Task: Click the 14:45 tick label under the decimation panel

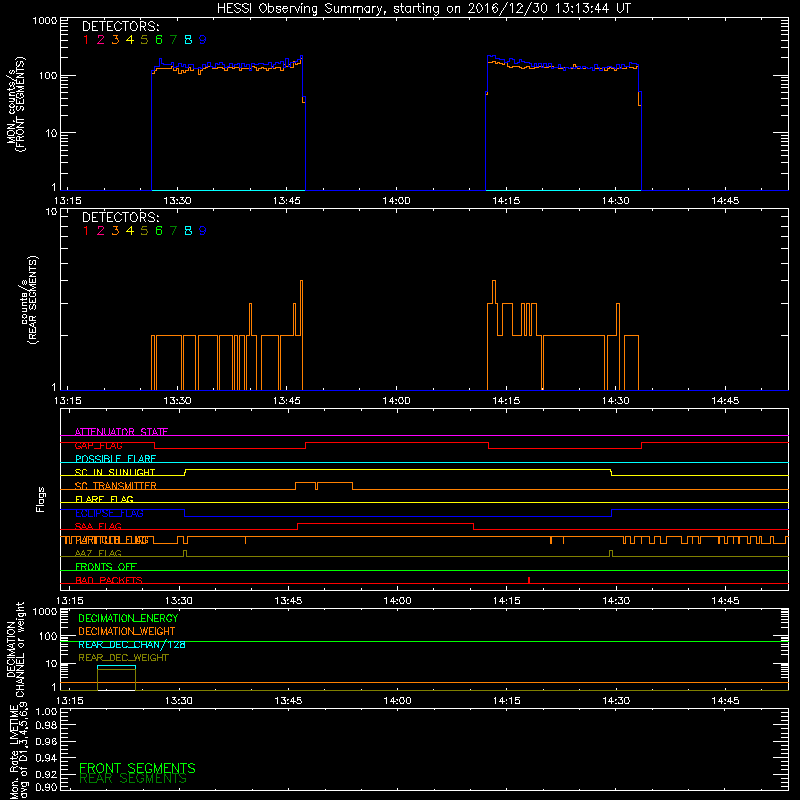Action: coord(725,701)
